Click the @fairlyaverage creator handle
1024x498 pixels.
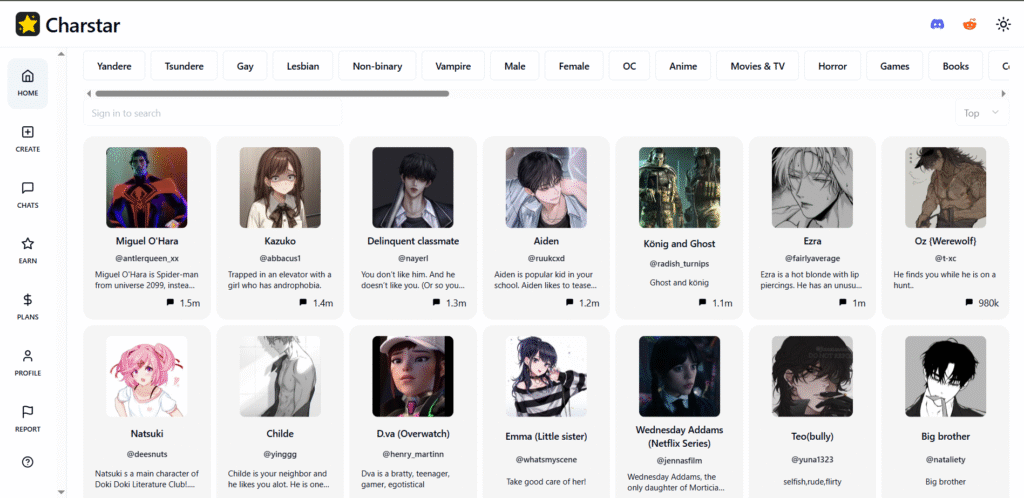(812, 258)
